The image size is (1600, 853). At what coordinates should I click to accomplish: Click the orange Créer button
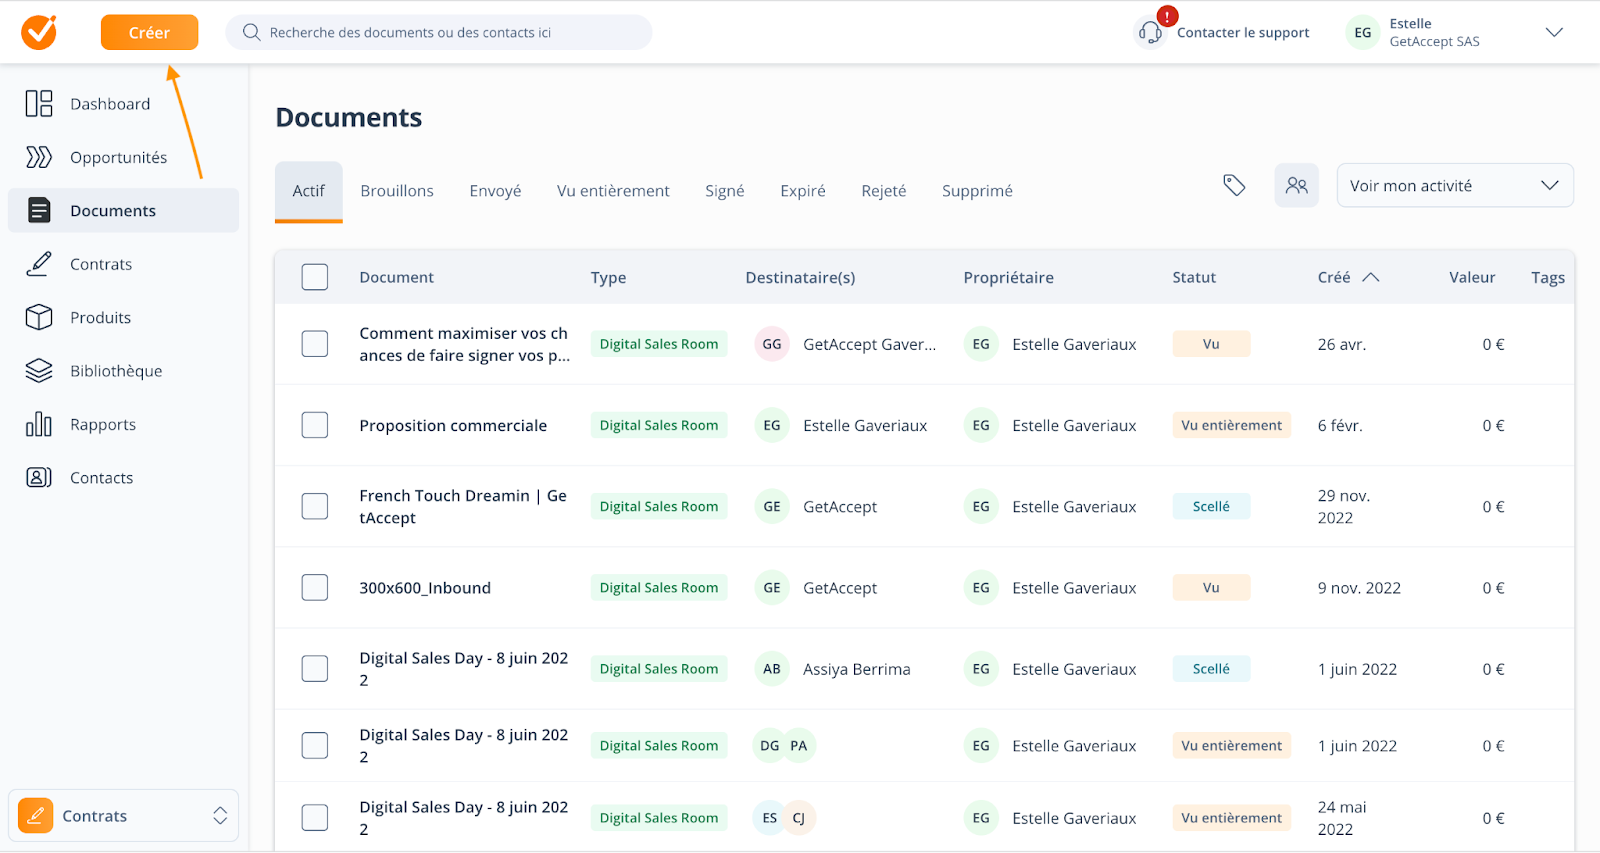[x=149, y=32]
